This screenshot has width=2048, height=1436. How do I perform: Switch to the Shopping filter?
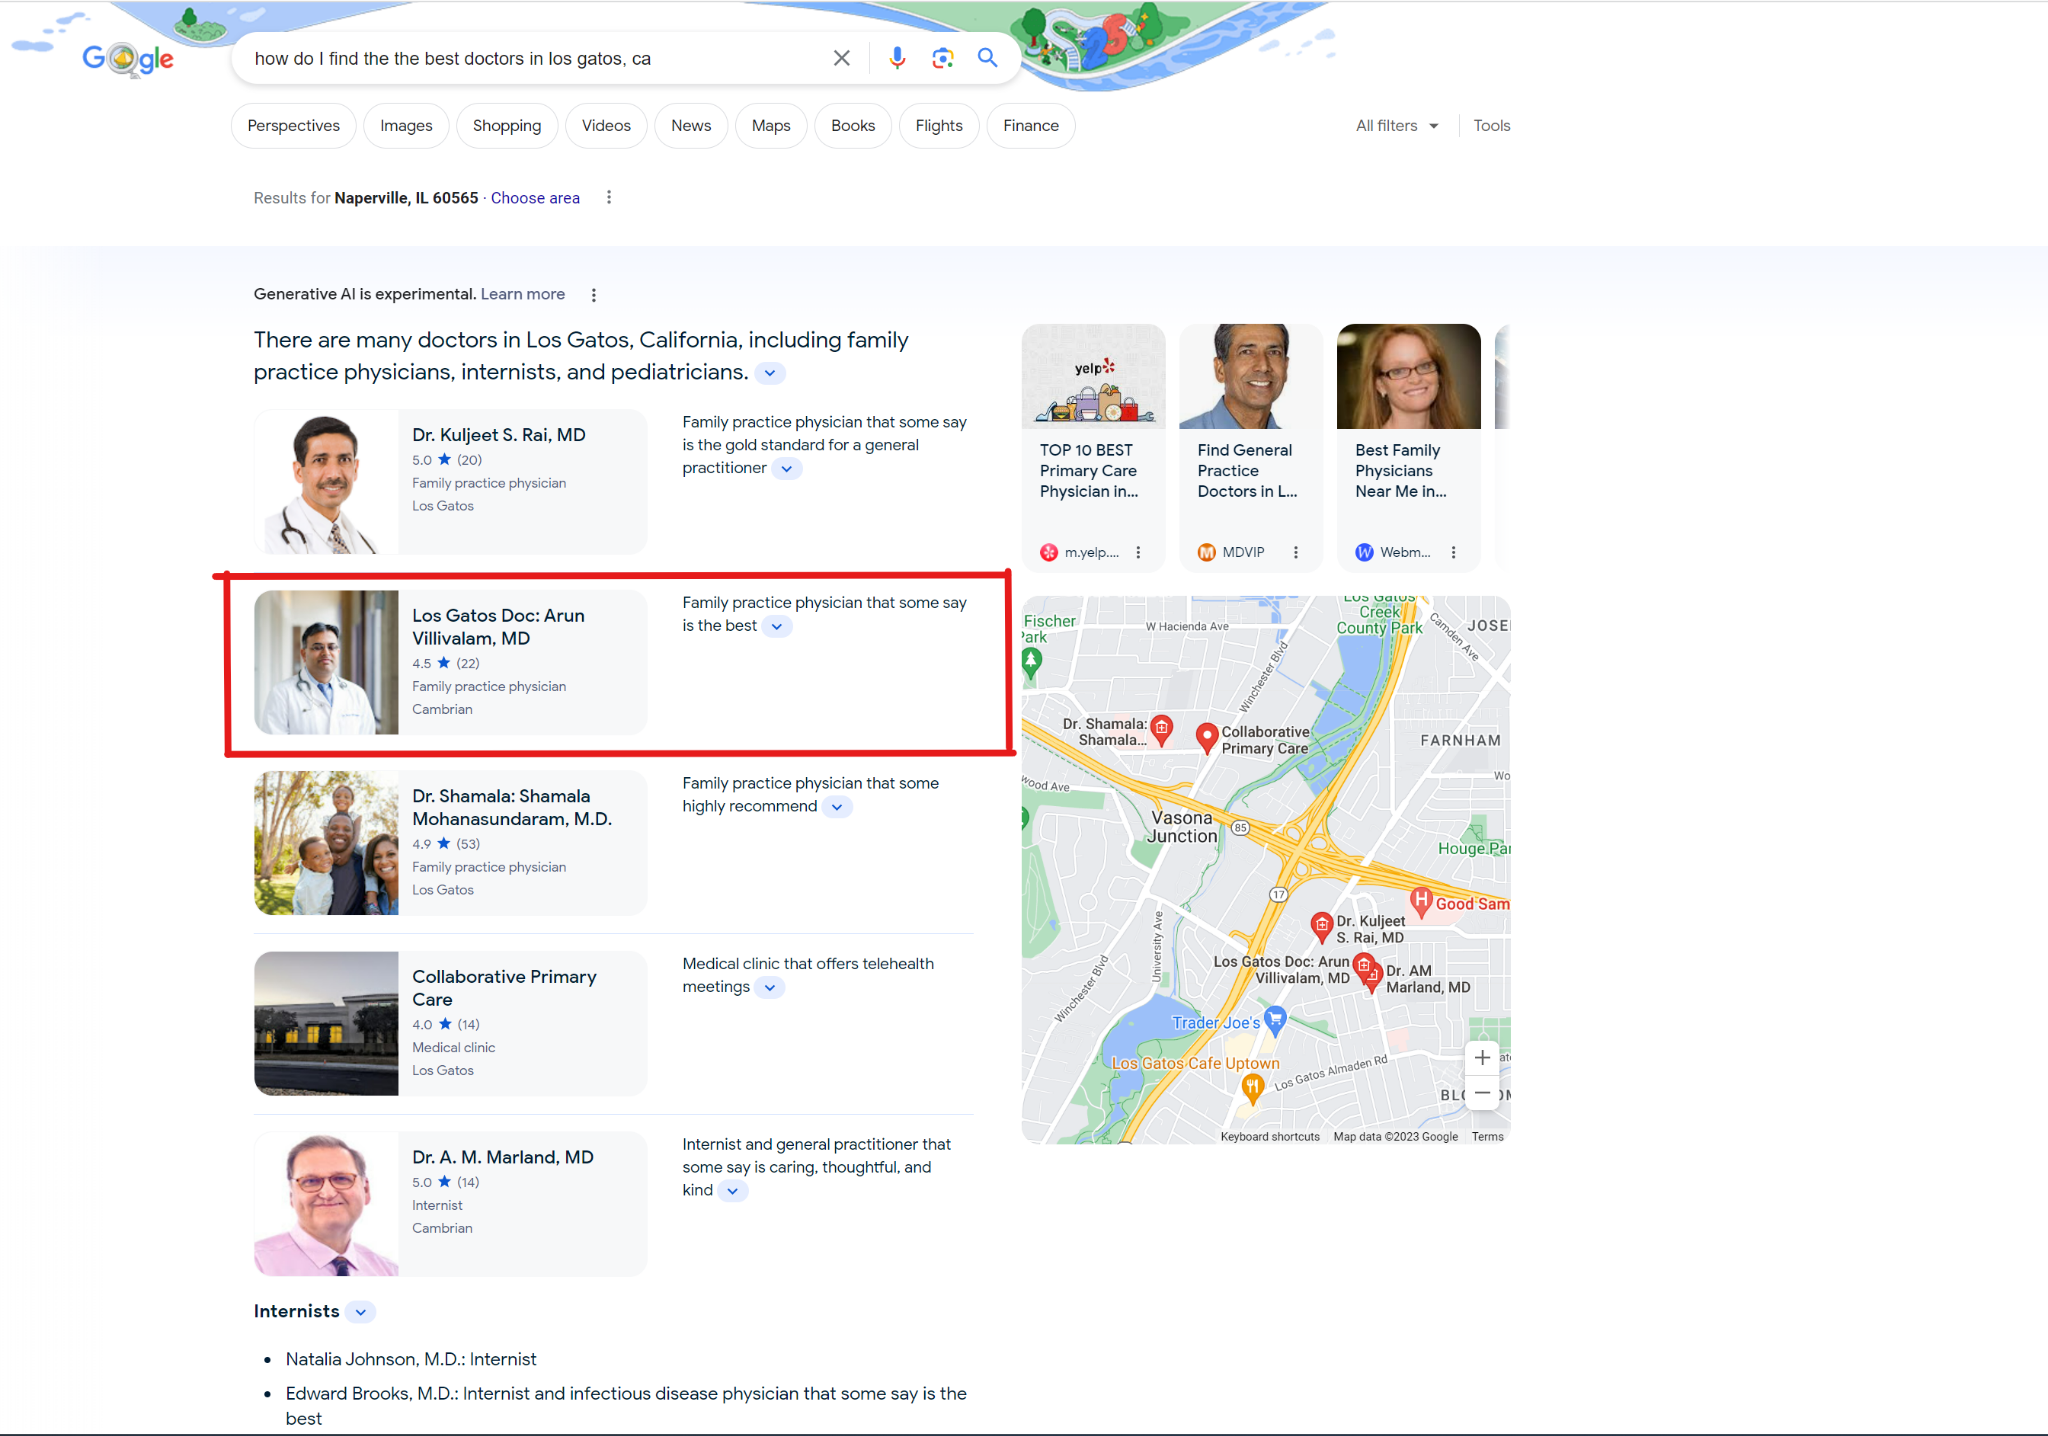507,126
